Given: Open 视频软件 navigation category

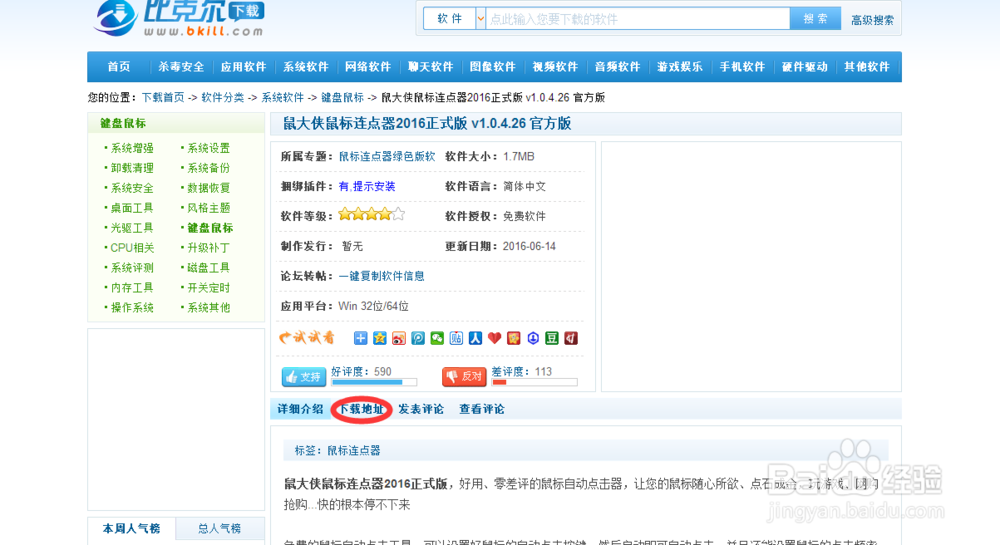Looking at the screenshot, I should pos(555,67).
